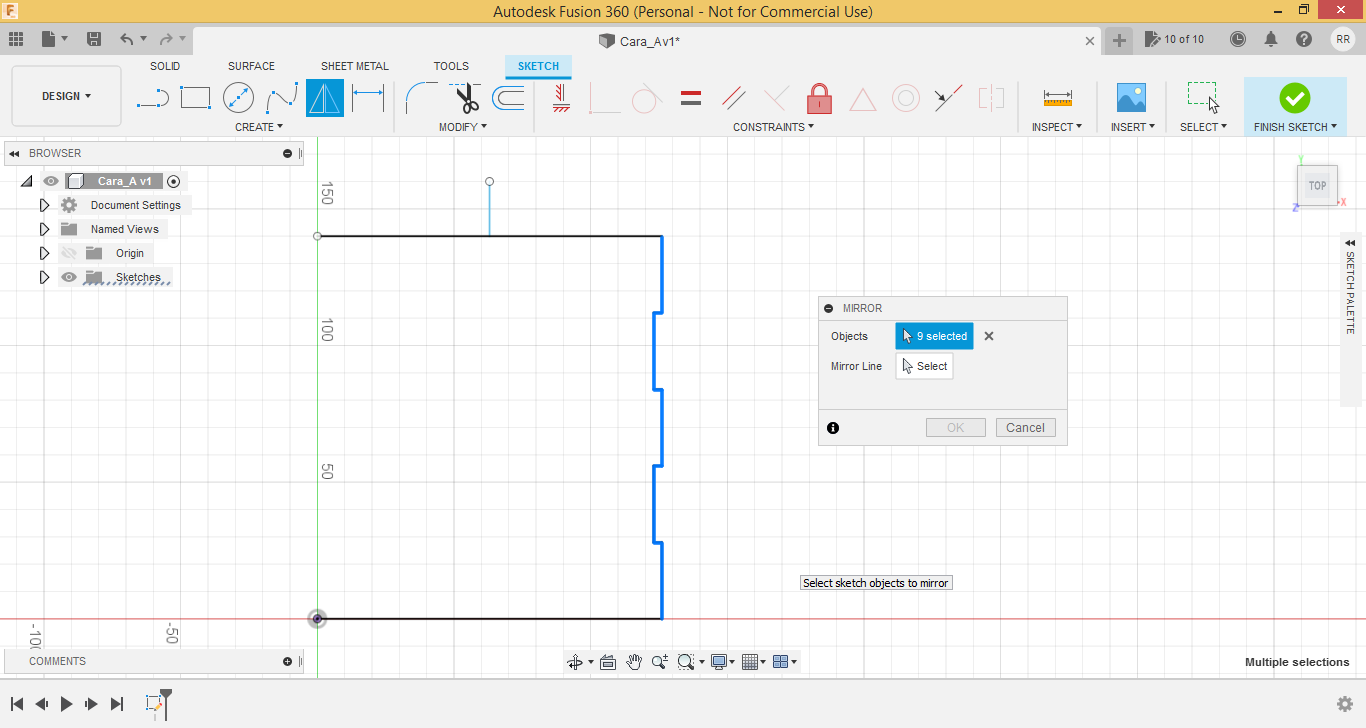Viewport: 1366px width, 728px height.
Task: Open the Measure tool in Inspect
Action: [x=1057, y=98]
